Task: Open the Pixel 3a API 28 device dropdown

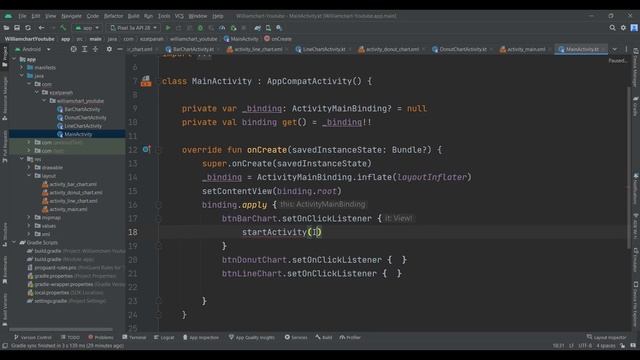Action: [x=133, y=28]
